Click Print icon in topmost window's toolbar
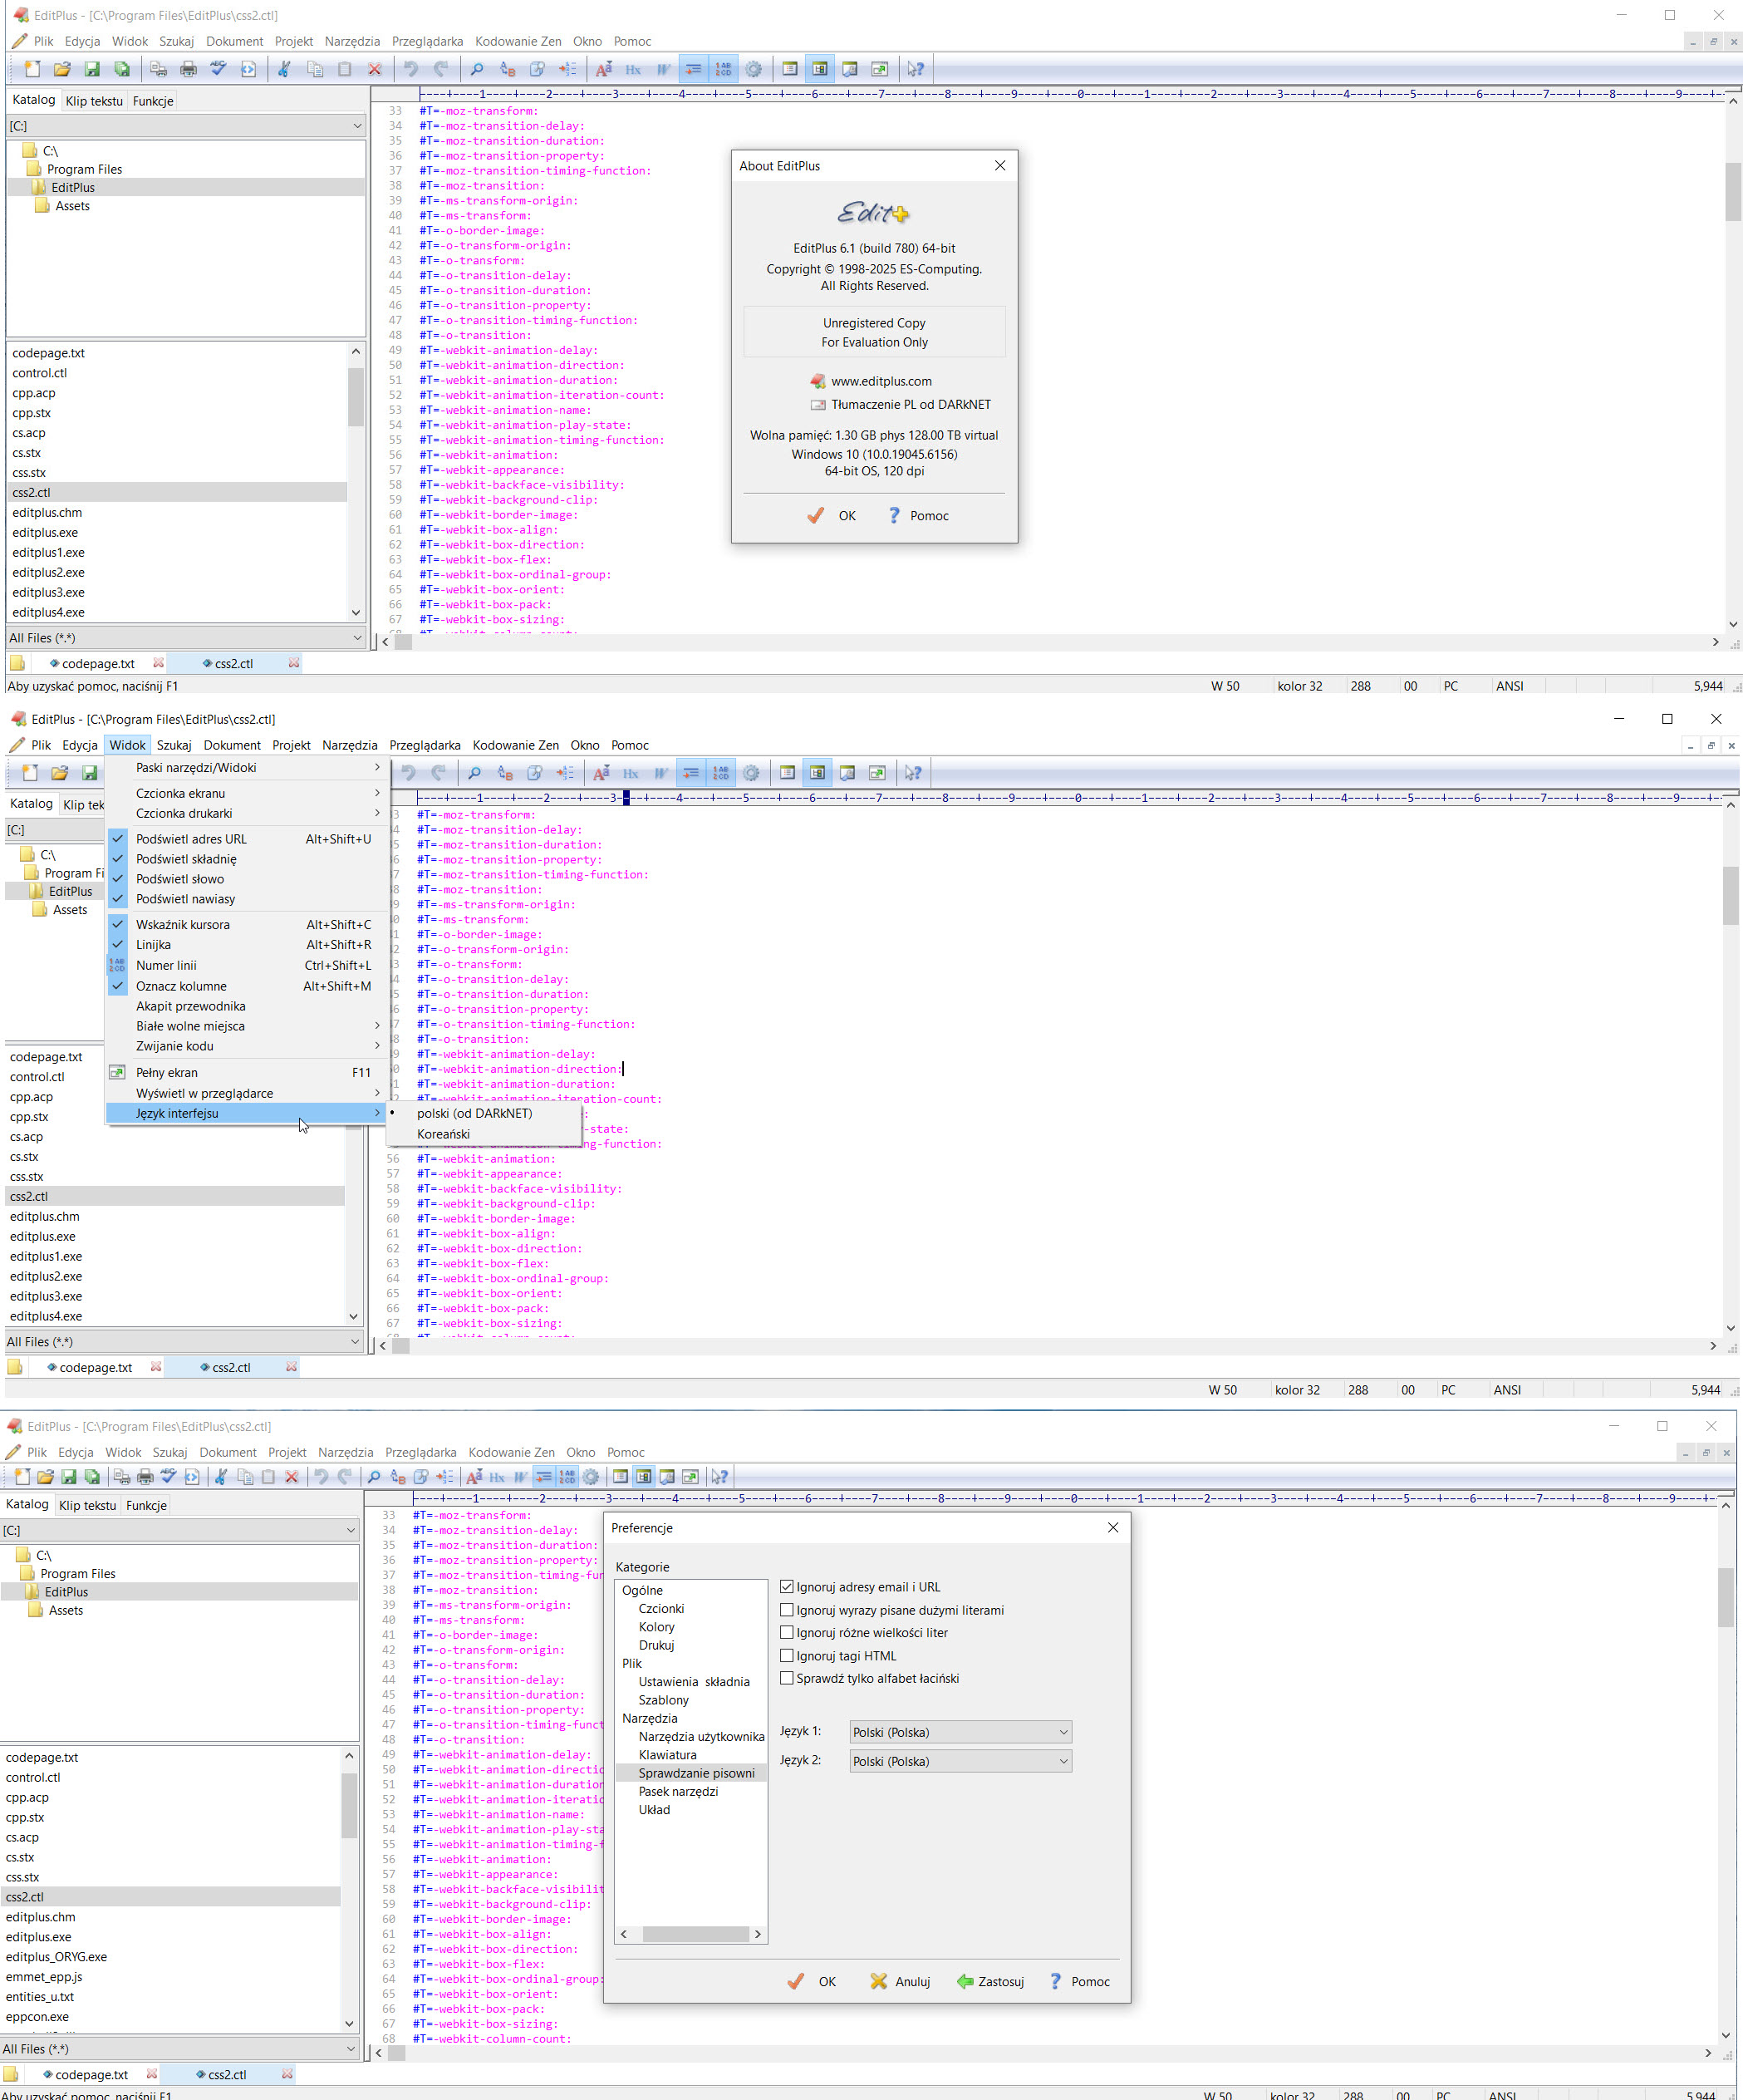 188,69
